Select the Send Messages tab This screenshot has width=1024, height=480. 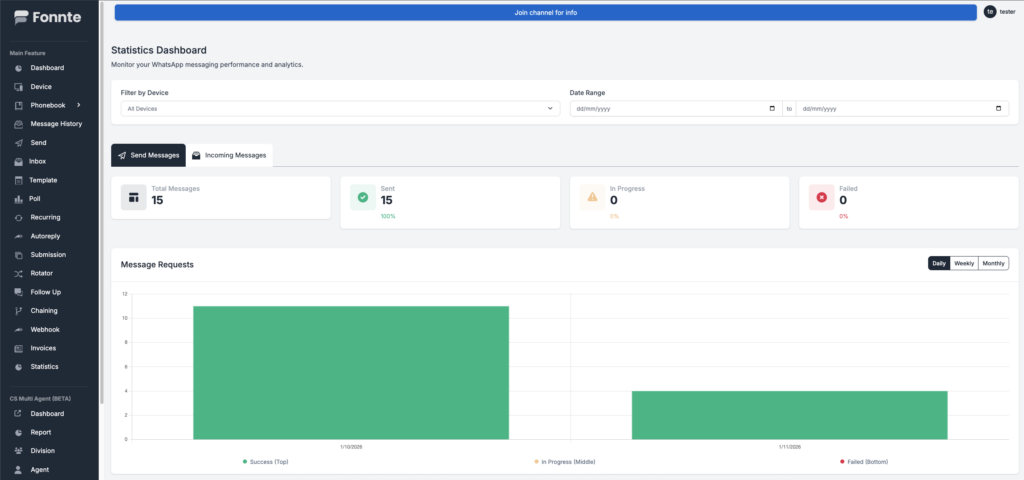pyautogui.click(x=148, y=155)
